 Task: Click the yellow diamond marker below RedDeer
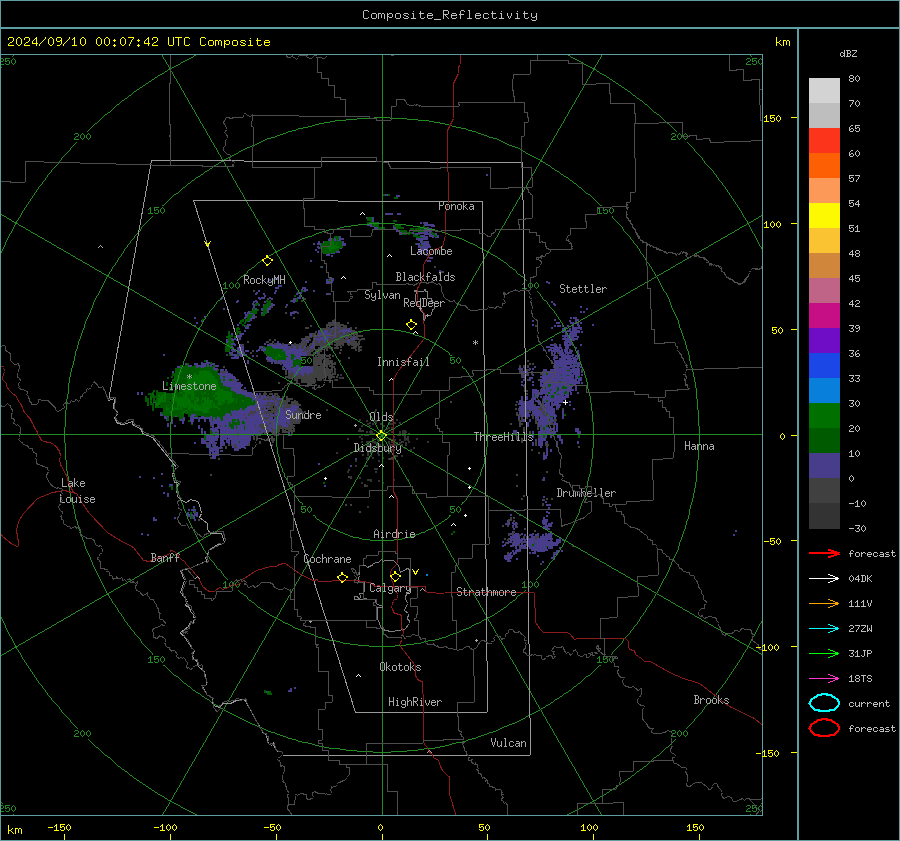[x=411, y=325]
